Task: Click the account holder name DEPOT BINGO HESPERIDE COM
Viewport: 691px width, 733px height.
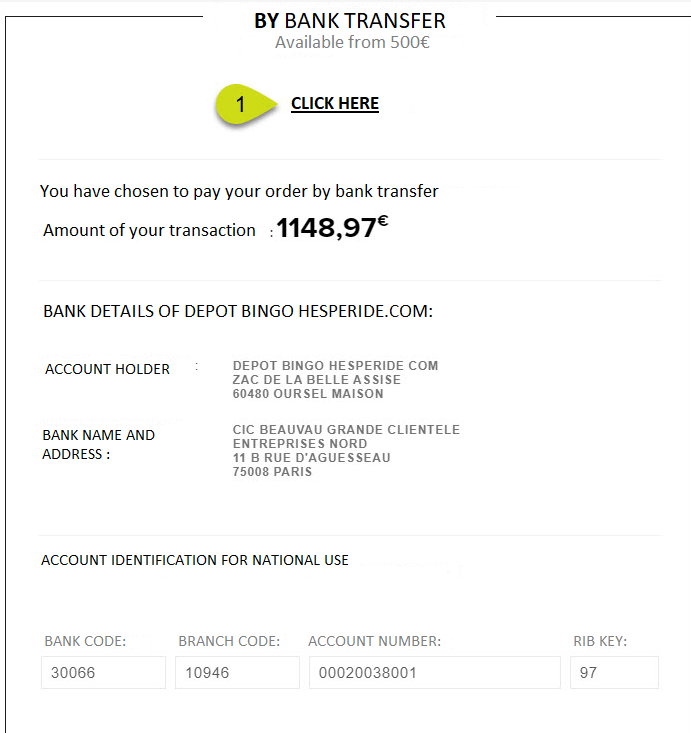Action: tap(335, 366)
